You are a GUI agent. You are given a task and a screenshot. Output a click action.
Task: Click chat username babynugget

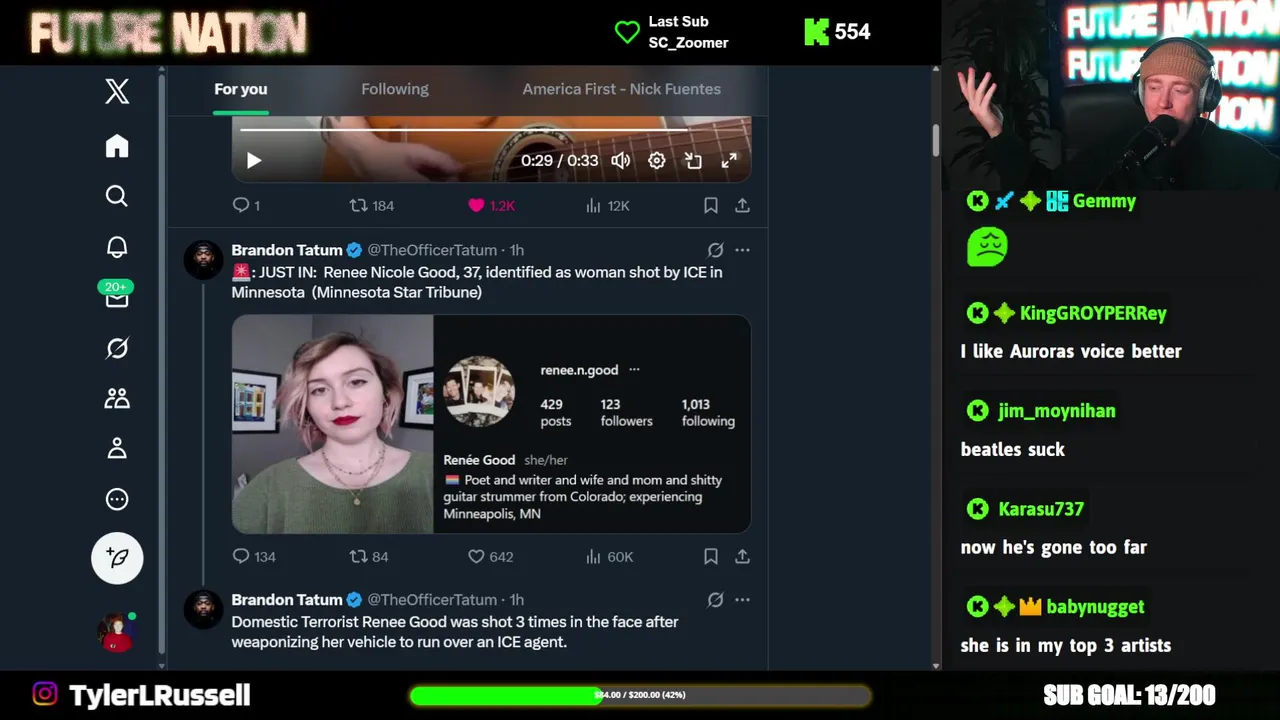pos(1095,607)
